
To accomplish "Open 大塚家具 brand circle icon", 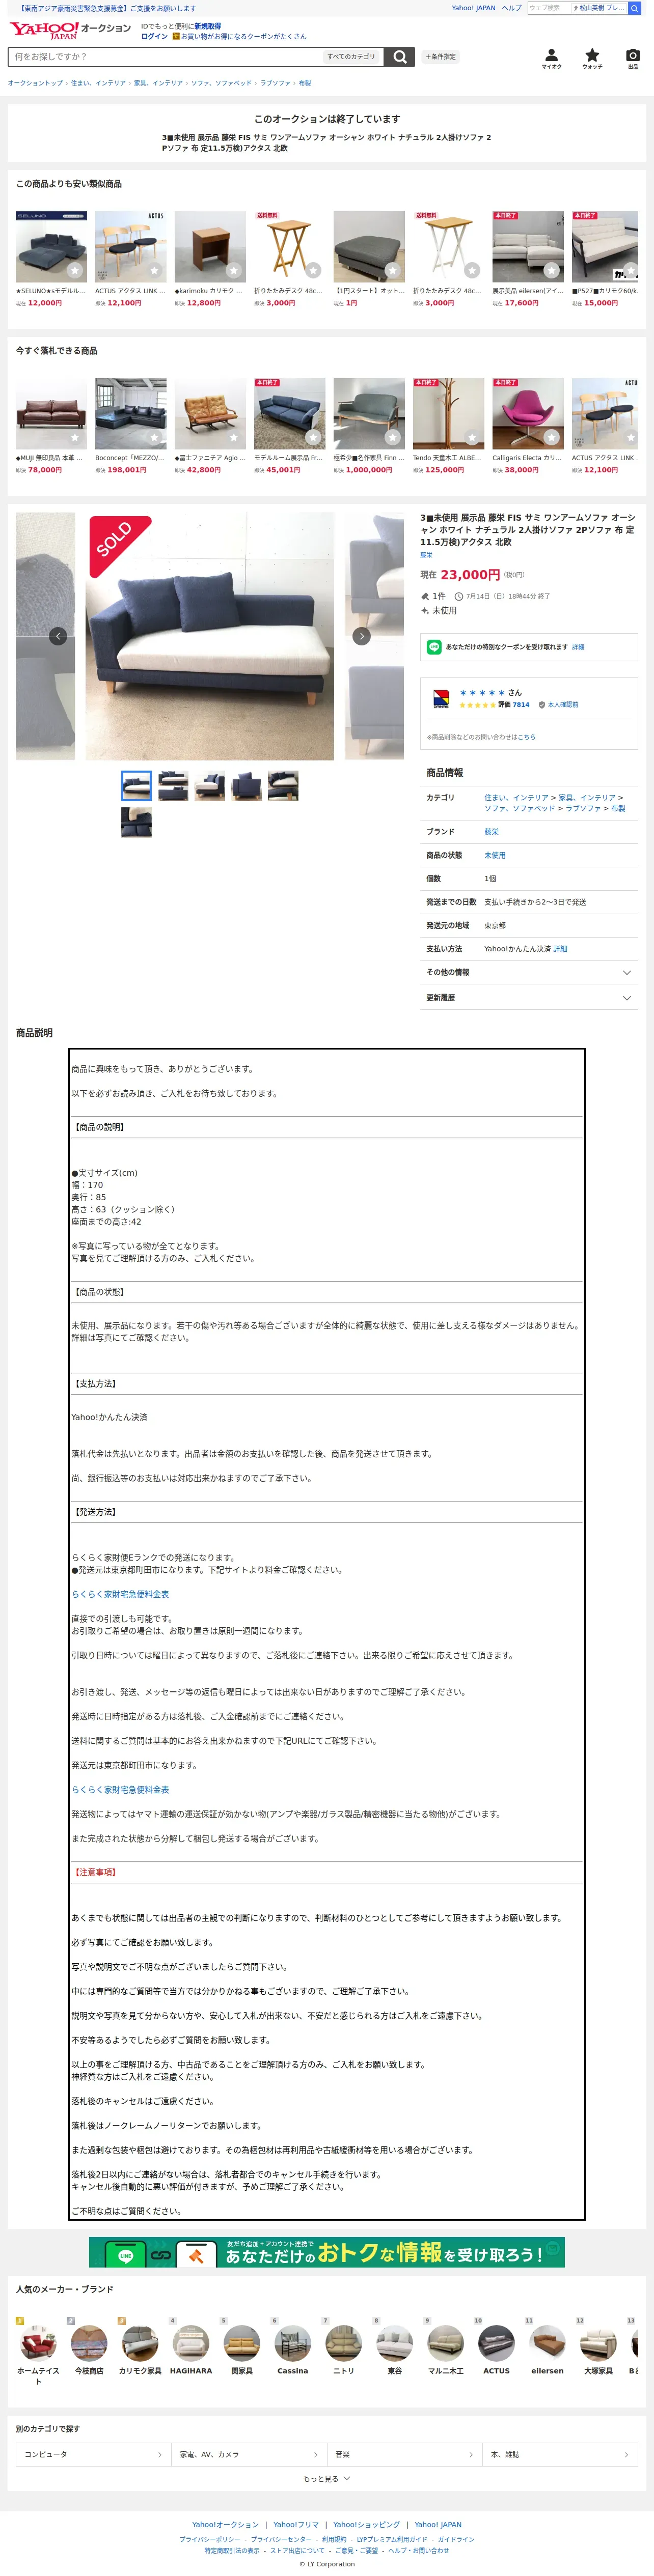I will tap(598, 2343).
